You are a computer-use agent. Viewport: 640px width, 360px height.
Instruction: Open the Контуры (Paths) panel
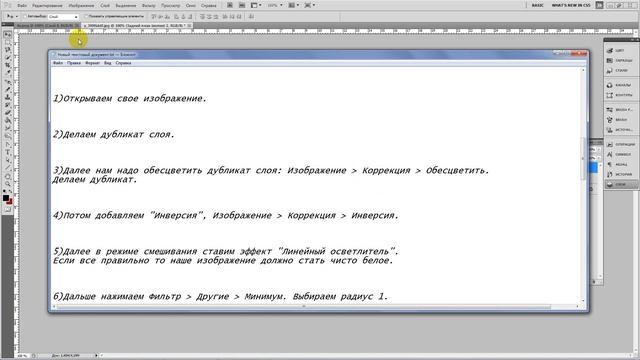pyautogui.click(x=621, y=95)
